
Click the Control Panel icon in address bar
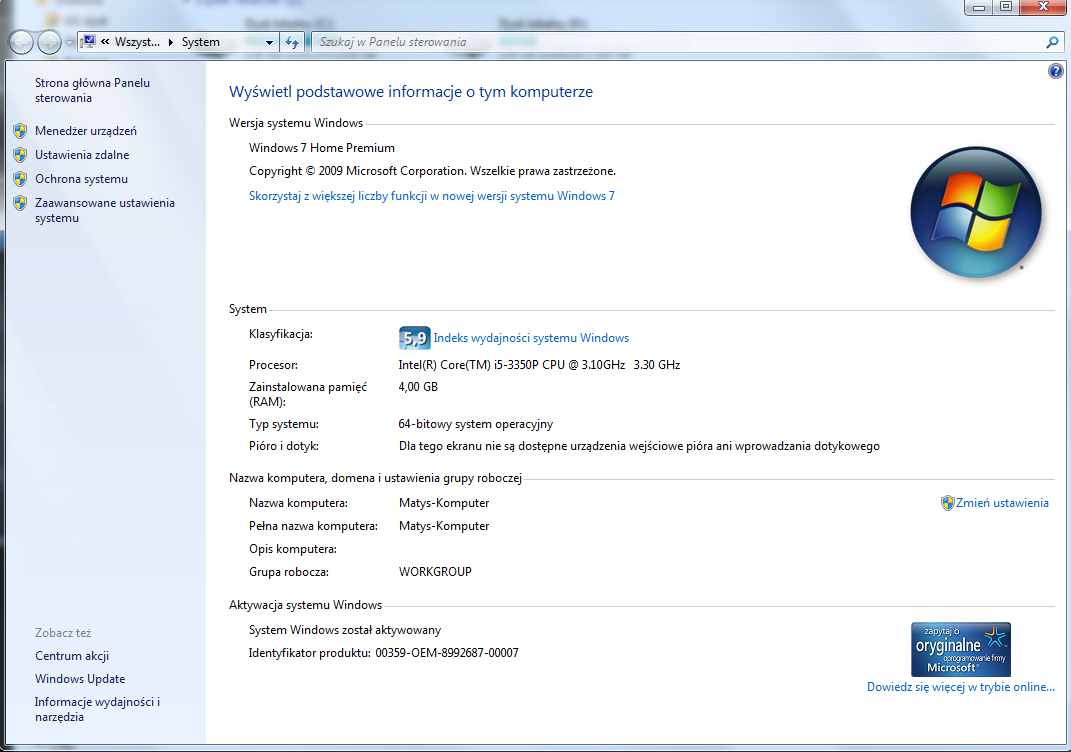(88, 42)
